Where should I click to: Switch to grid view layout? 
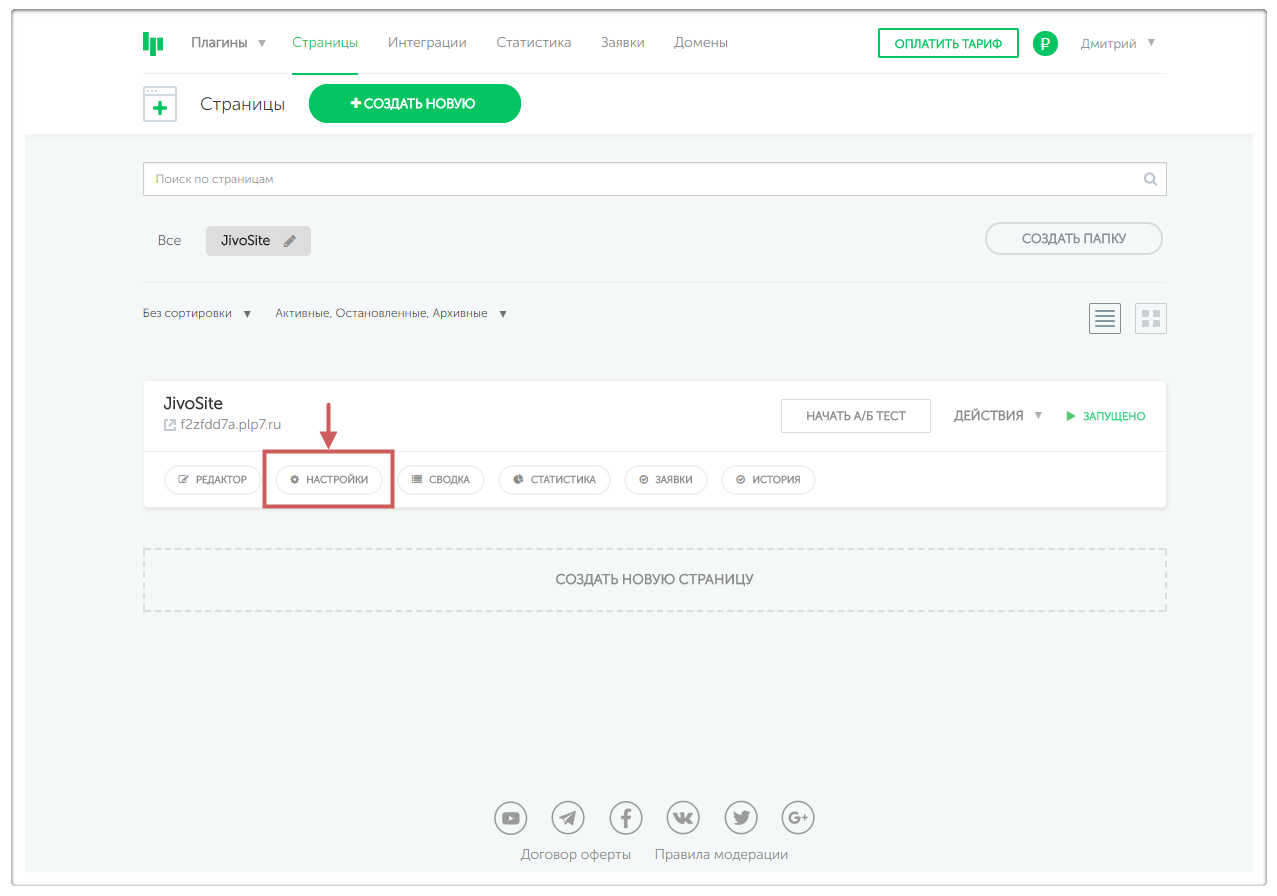[1151, 319]
